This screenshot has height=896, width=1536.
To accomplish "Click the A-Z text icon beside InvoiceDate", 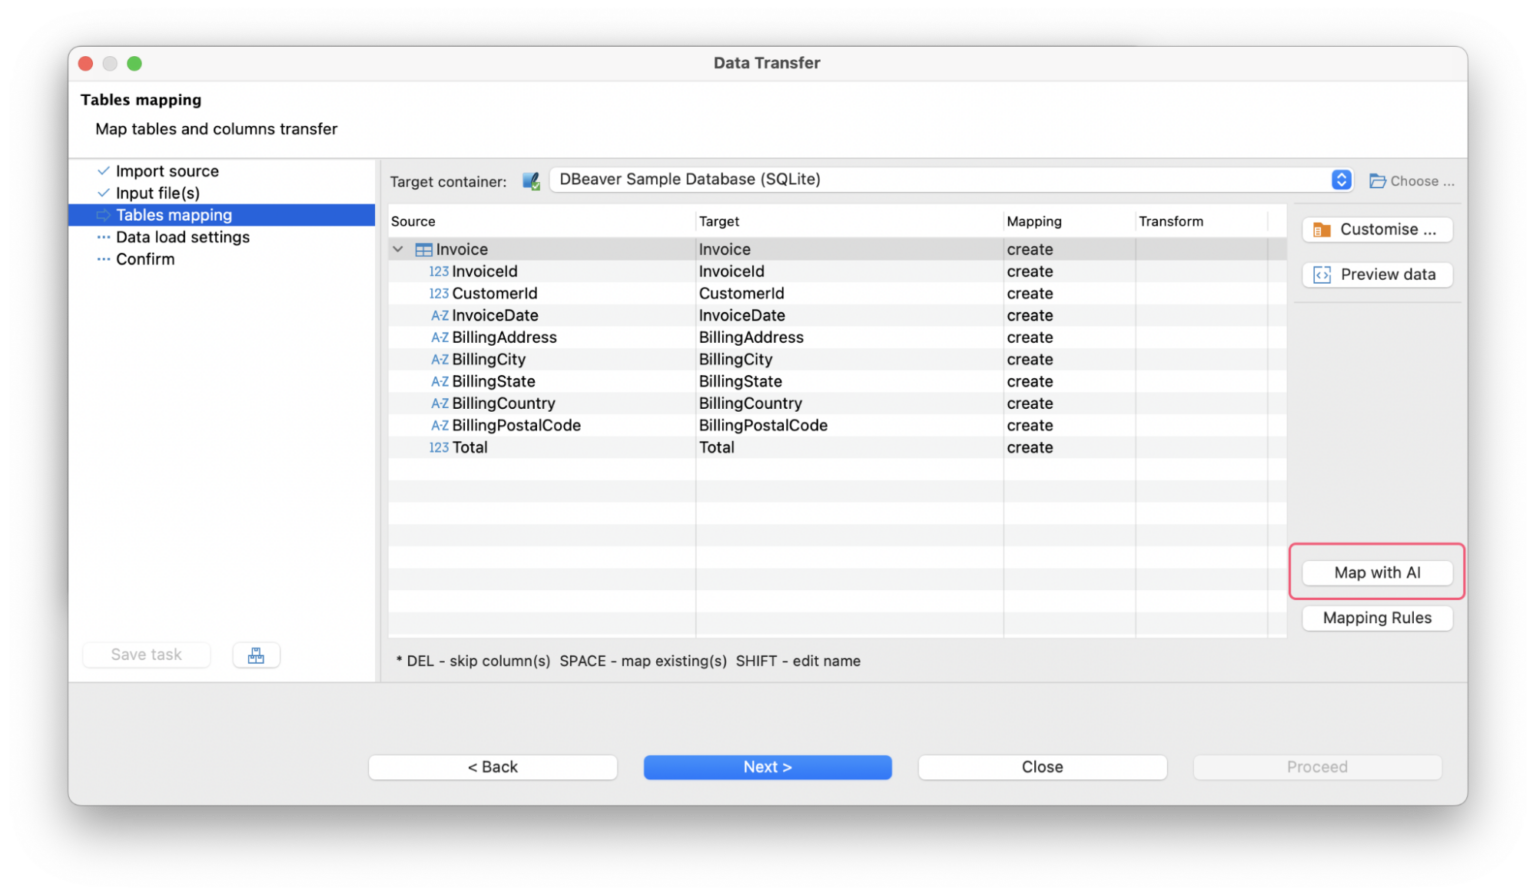I will click(x=439, y=315).
